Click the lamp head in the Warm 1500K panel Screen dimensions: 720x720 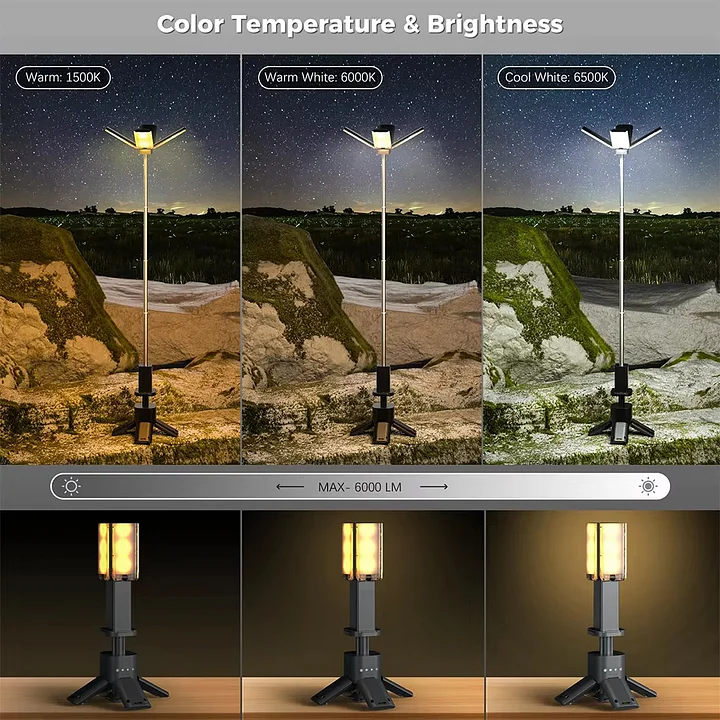144,138
